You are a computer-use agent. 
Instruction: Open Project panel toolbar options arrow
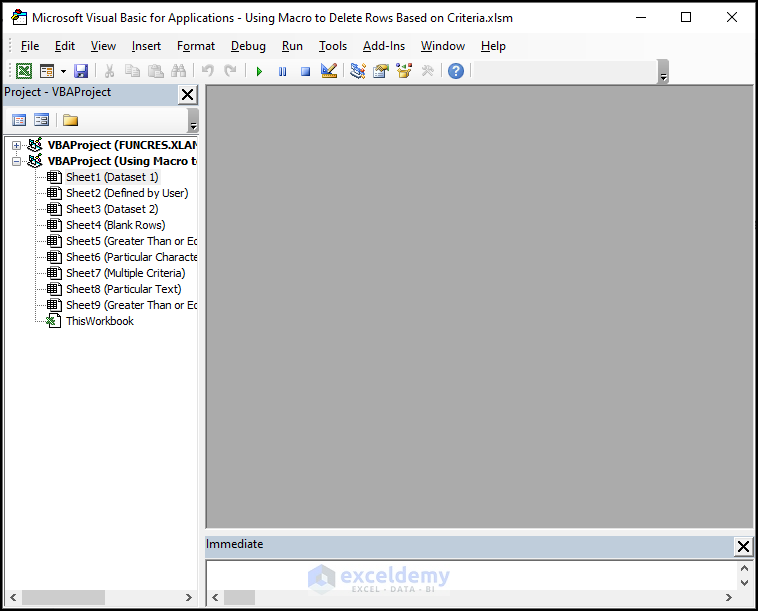tap(193, 120)
